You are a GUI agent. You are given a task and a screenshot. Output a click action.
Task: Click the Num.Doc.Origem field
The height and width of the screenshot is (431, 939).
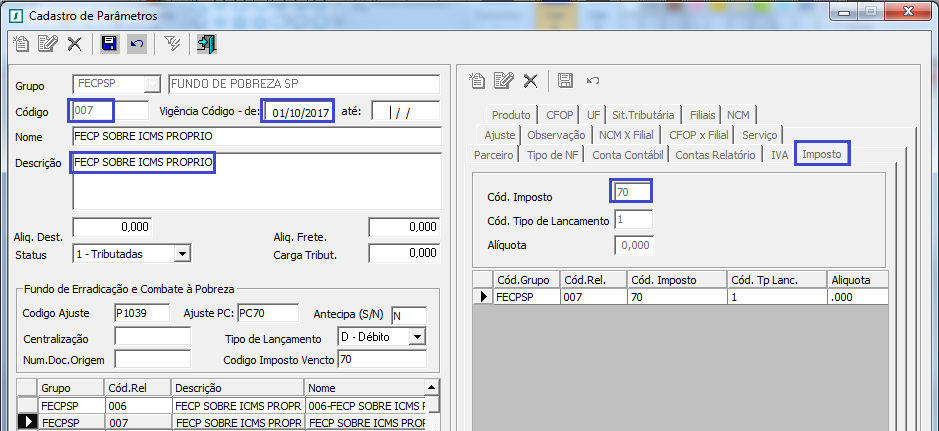152,359
